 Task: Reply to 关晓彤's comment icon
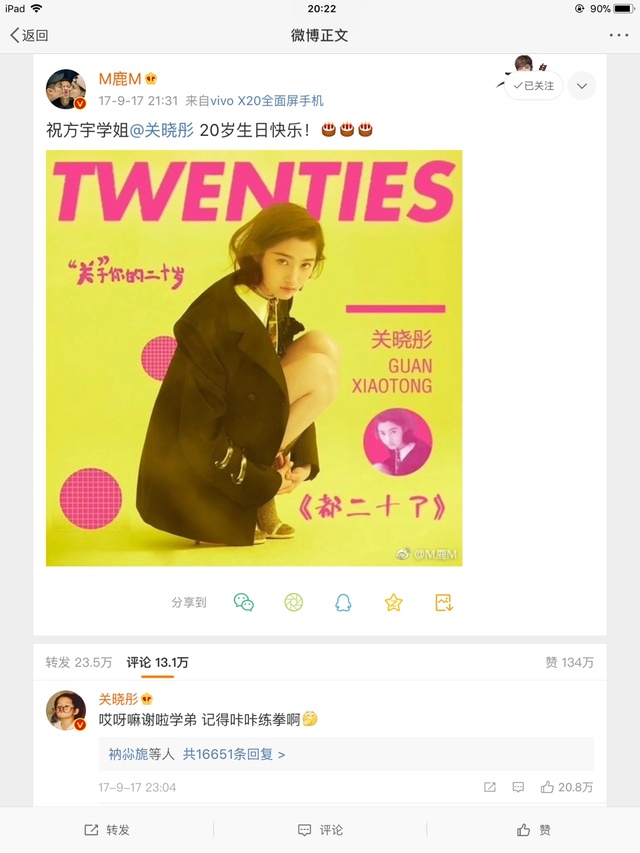519,787
